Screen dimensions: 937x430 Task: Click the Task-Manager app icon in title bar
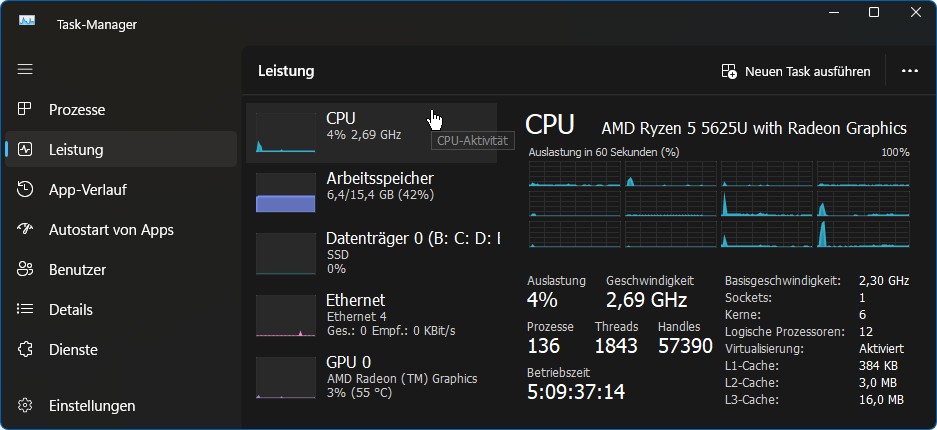[27, 22]
